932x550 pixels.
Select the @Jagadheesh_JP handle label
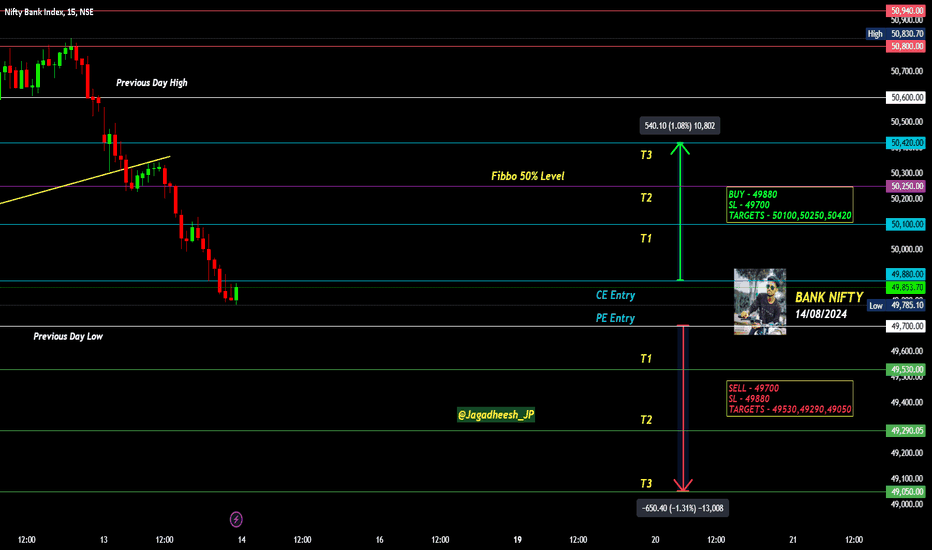[496, 414]
